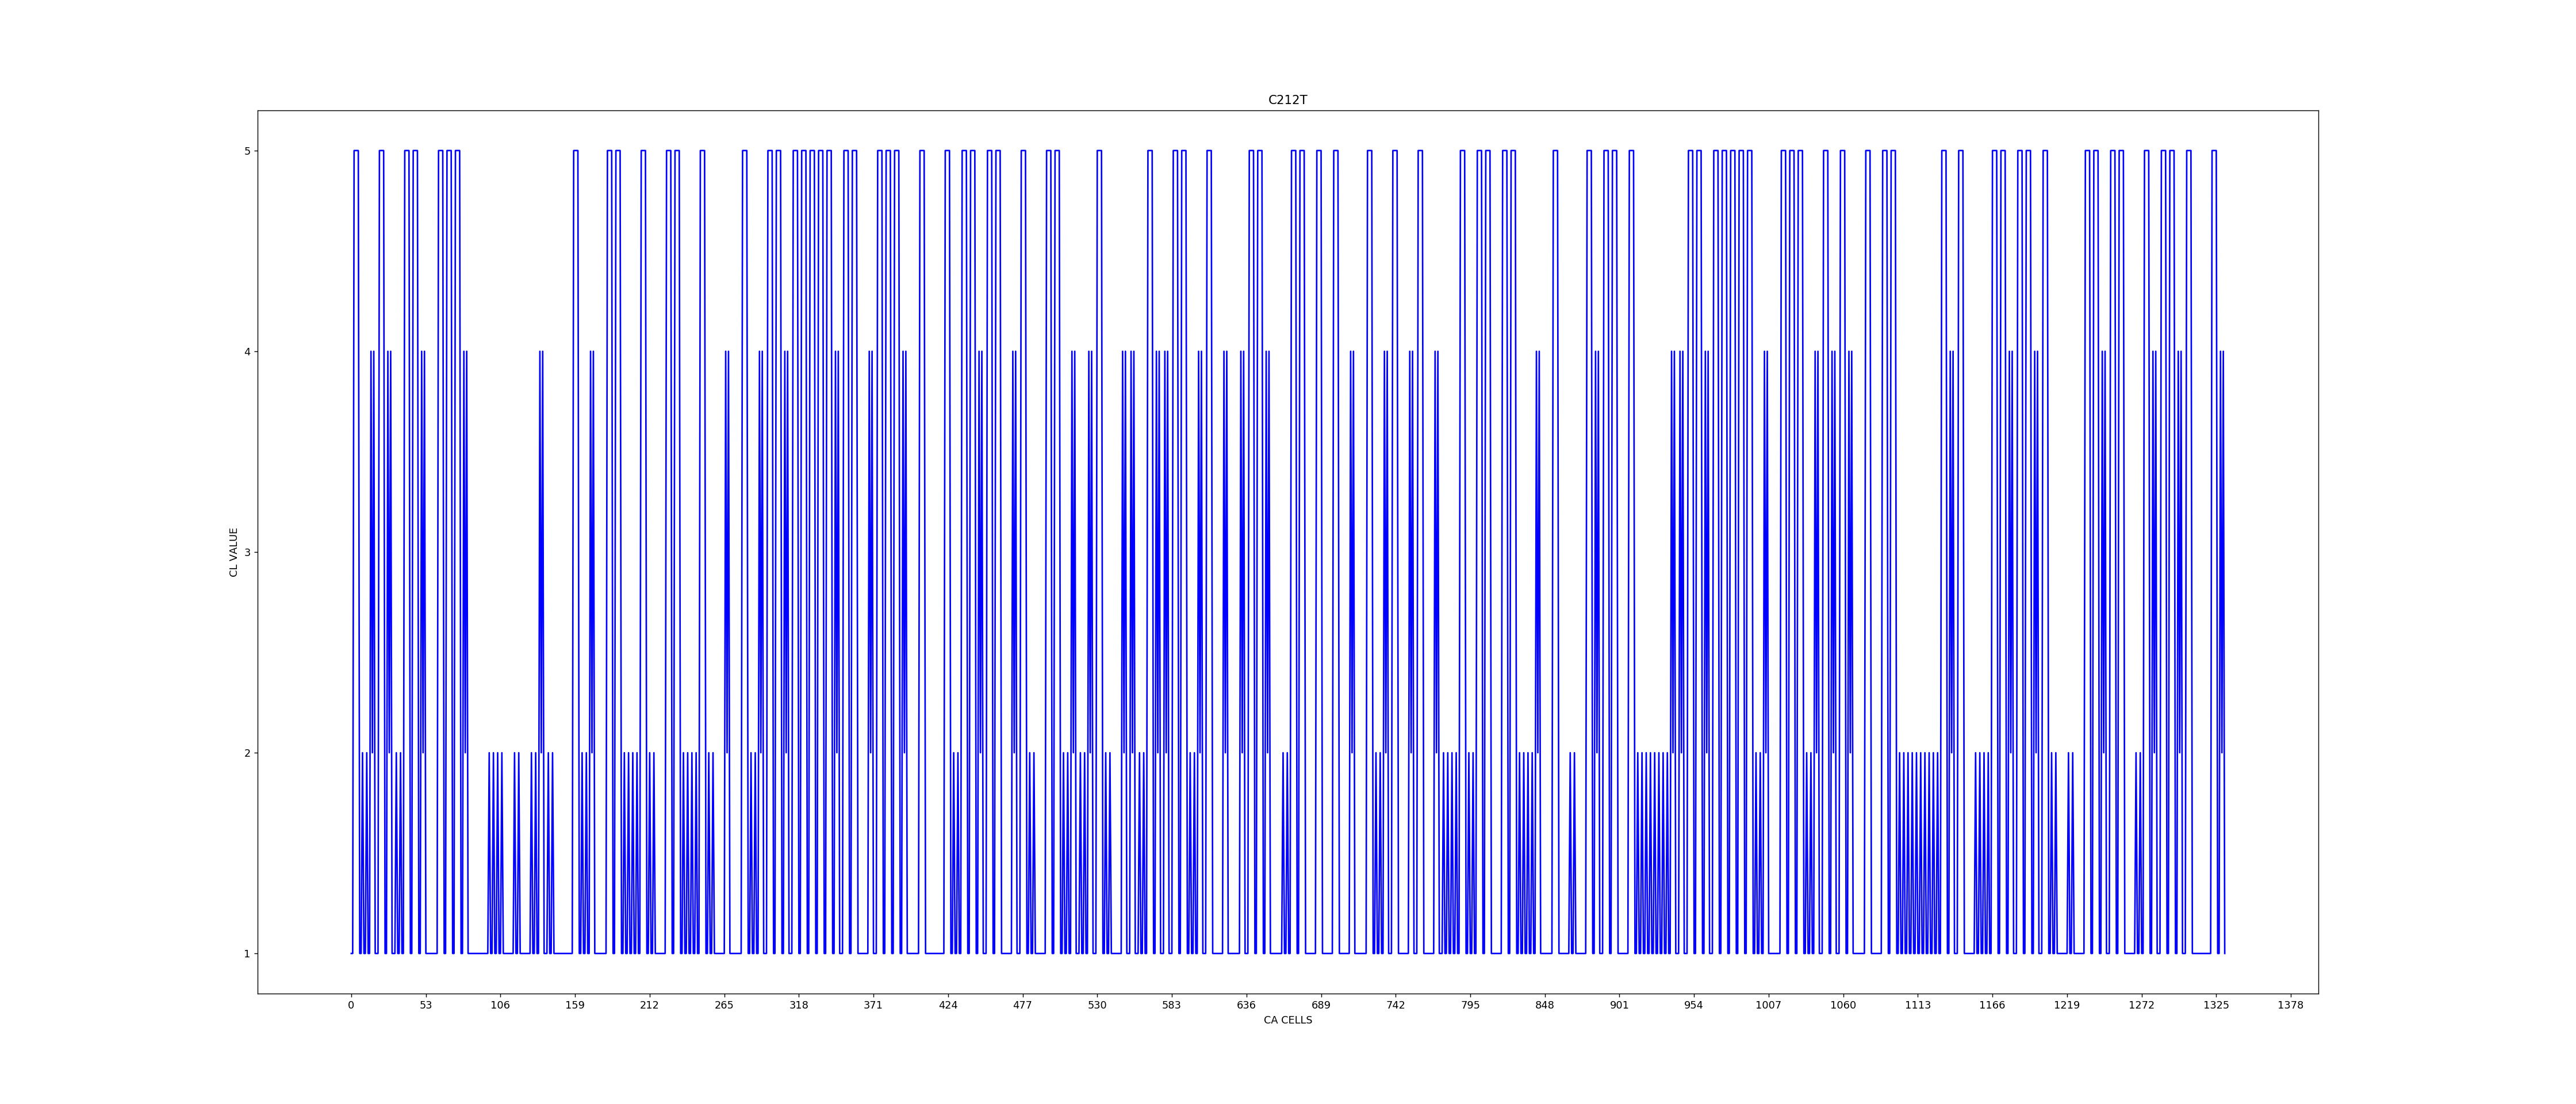The height and width of the screenshot is (1104, 2576).
Task: Click the x-axis tick label 159
Action: point(575,1005)
